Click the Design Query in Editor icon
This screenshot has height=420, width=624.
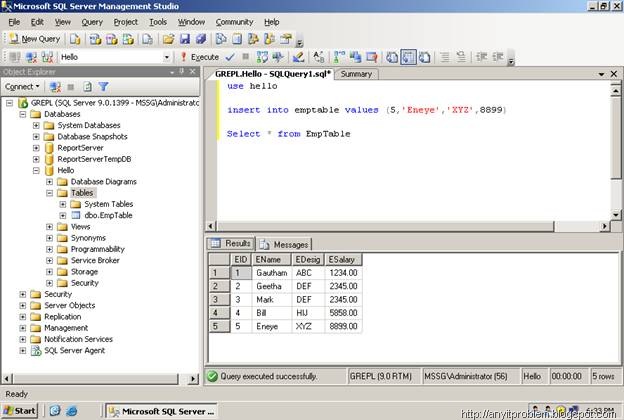click(298, 57)
